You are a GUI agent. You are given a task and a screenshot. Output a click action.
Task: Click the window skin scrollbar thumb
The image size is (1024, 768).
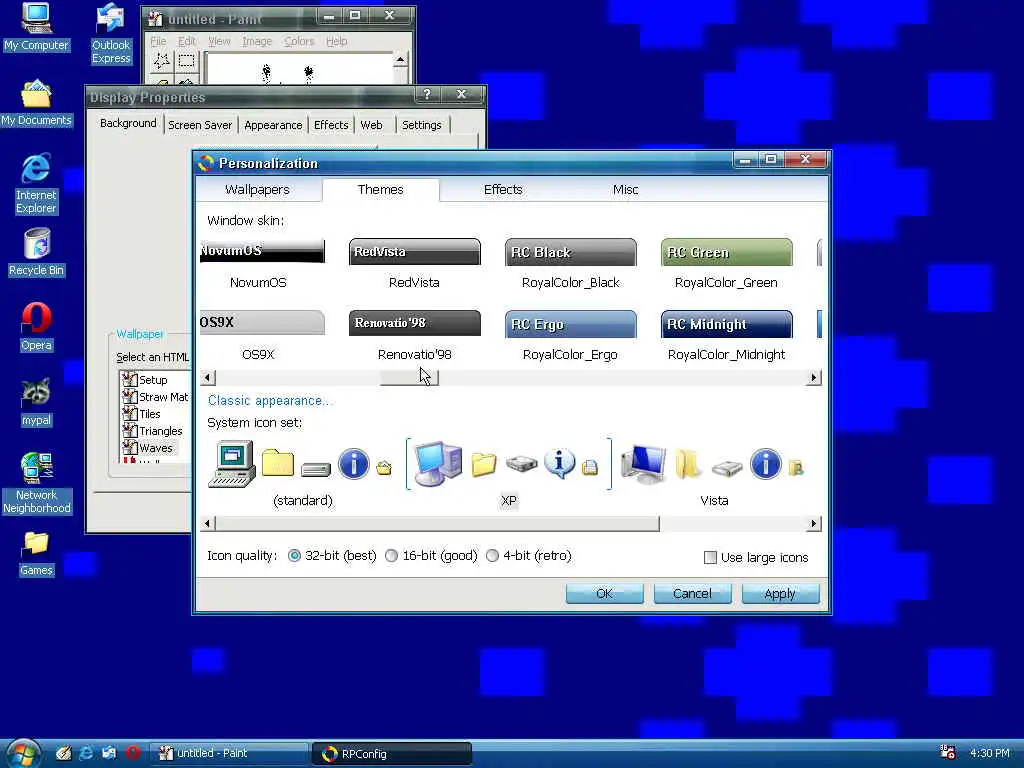(x=409, y=377)
